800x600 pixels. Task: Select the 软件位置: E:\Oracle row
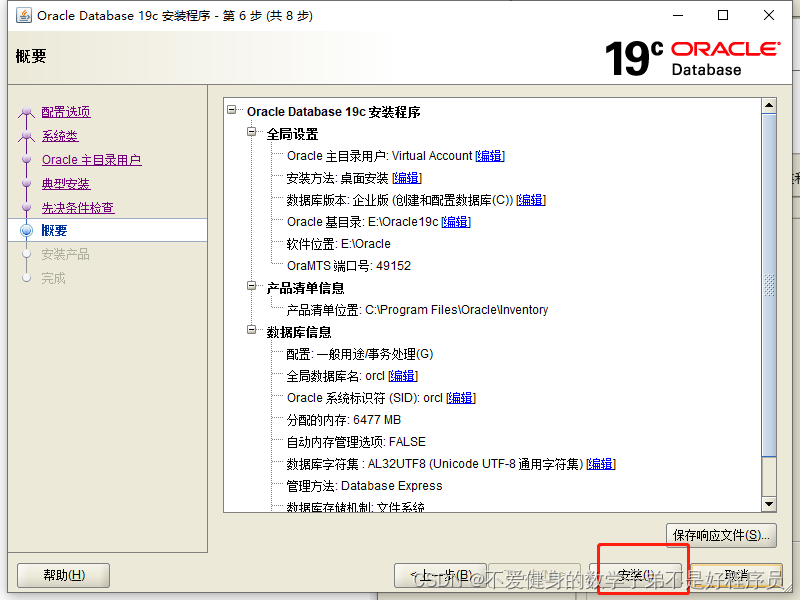coord(339,244)
